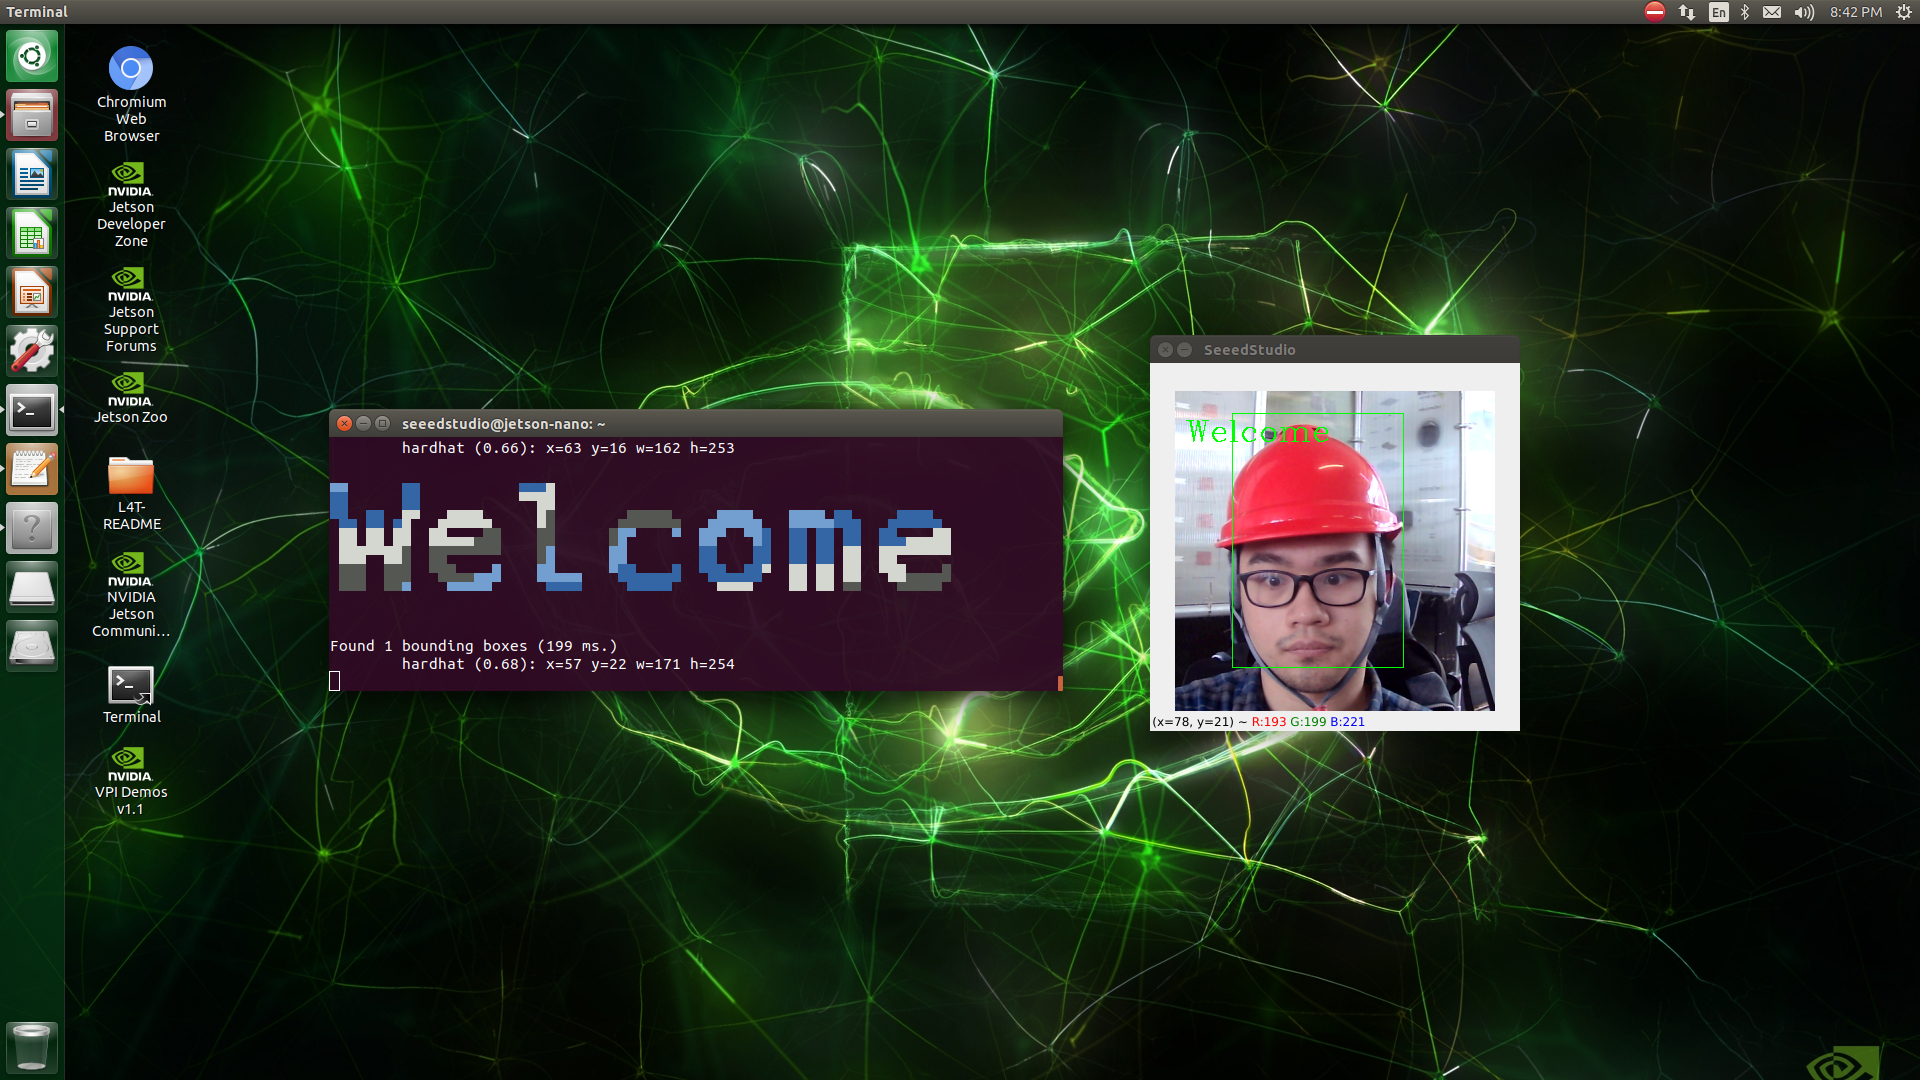Click the Welcome ASCII art in terminal
Image resolution: width=1920 pixels, height=1080 pixels.
coord(641,537)
